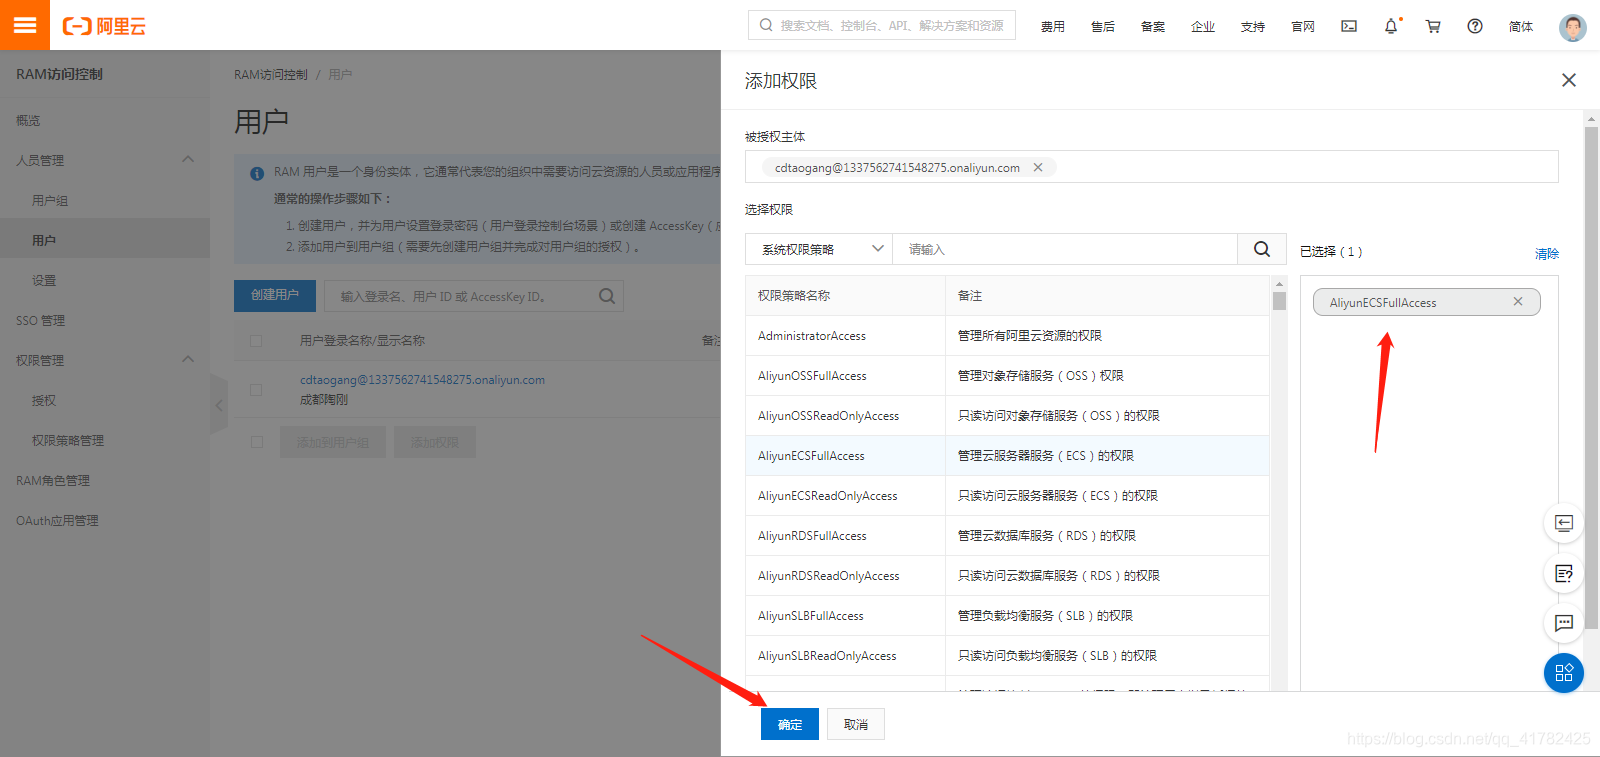Open the user avatar menu

(x=1573, y=27)
